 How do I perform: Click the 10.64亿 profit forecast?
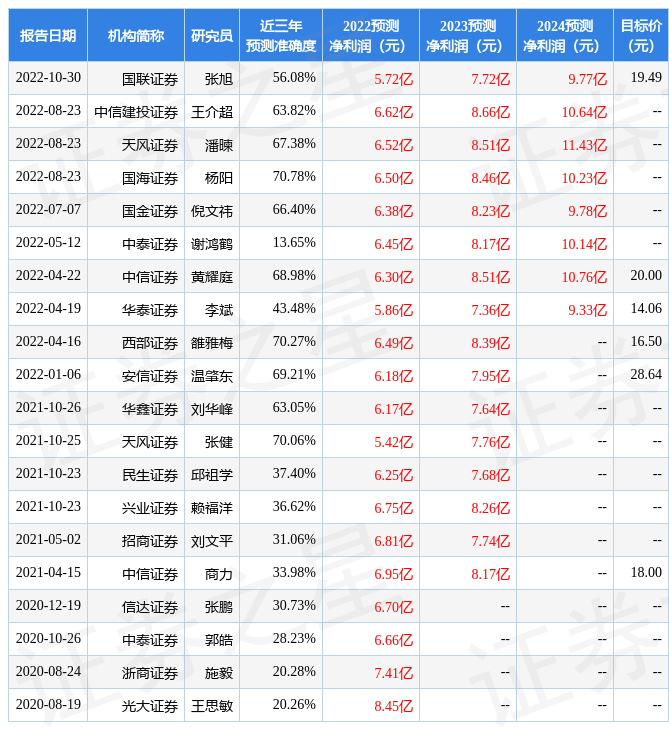click(x=584, y=112)
